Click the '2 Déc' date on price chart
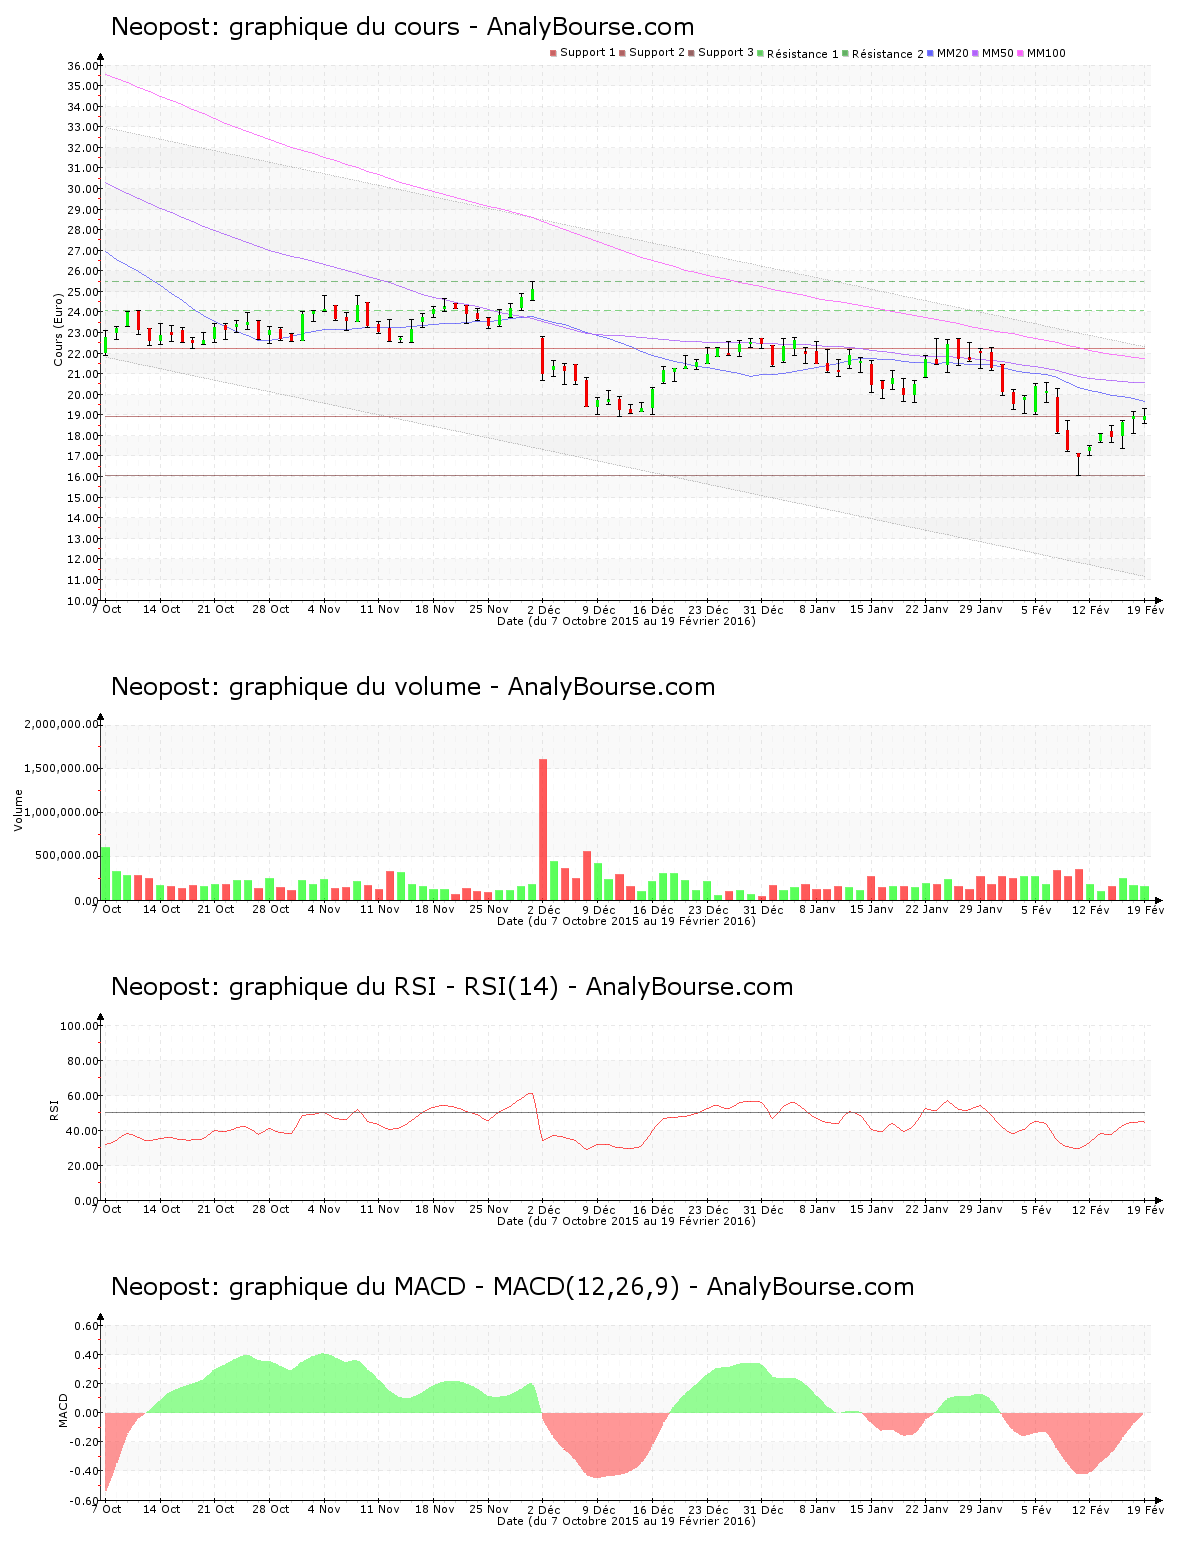 [544, 610]
